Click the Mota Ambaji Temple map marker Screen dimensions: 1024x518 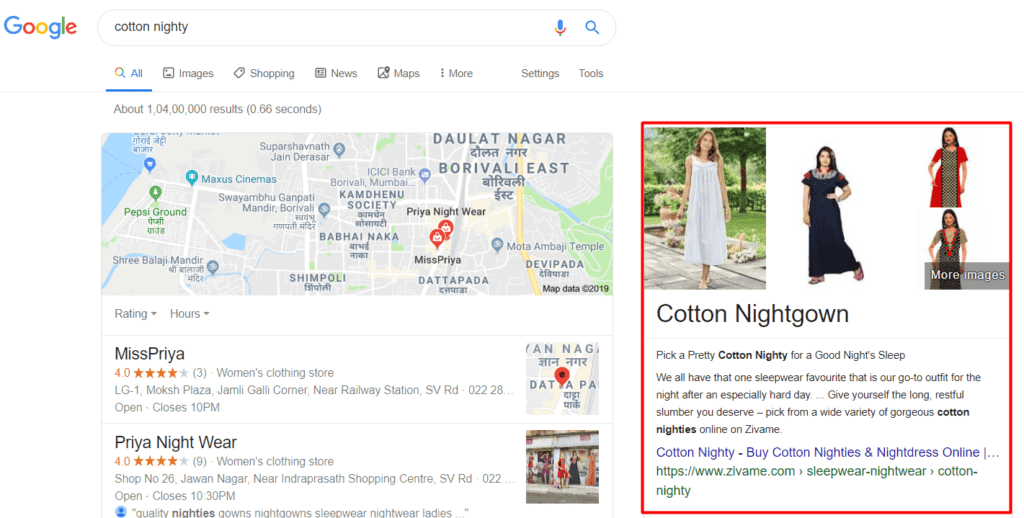click(496, 245)
